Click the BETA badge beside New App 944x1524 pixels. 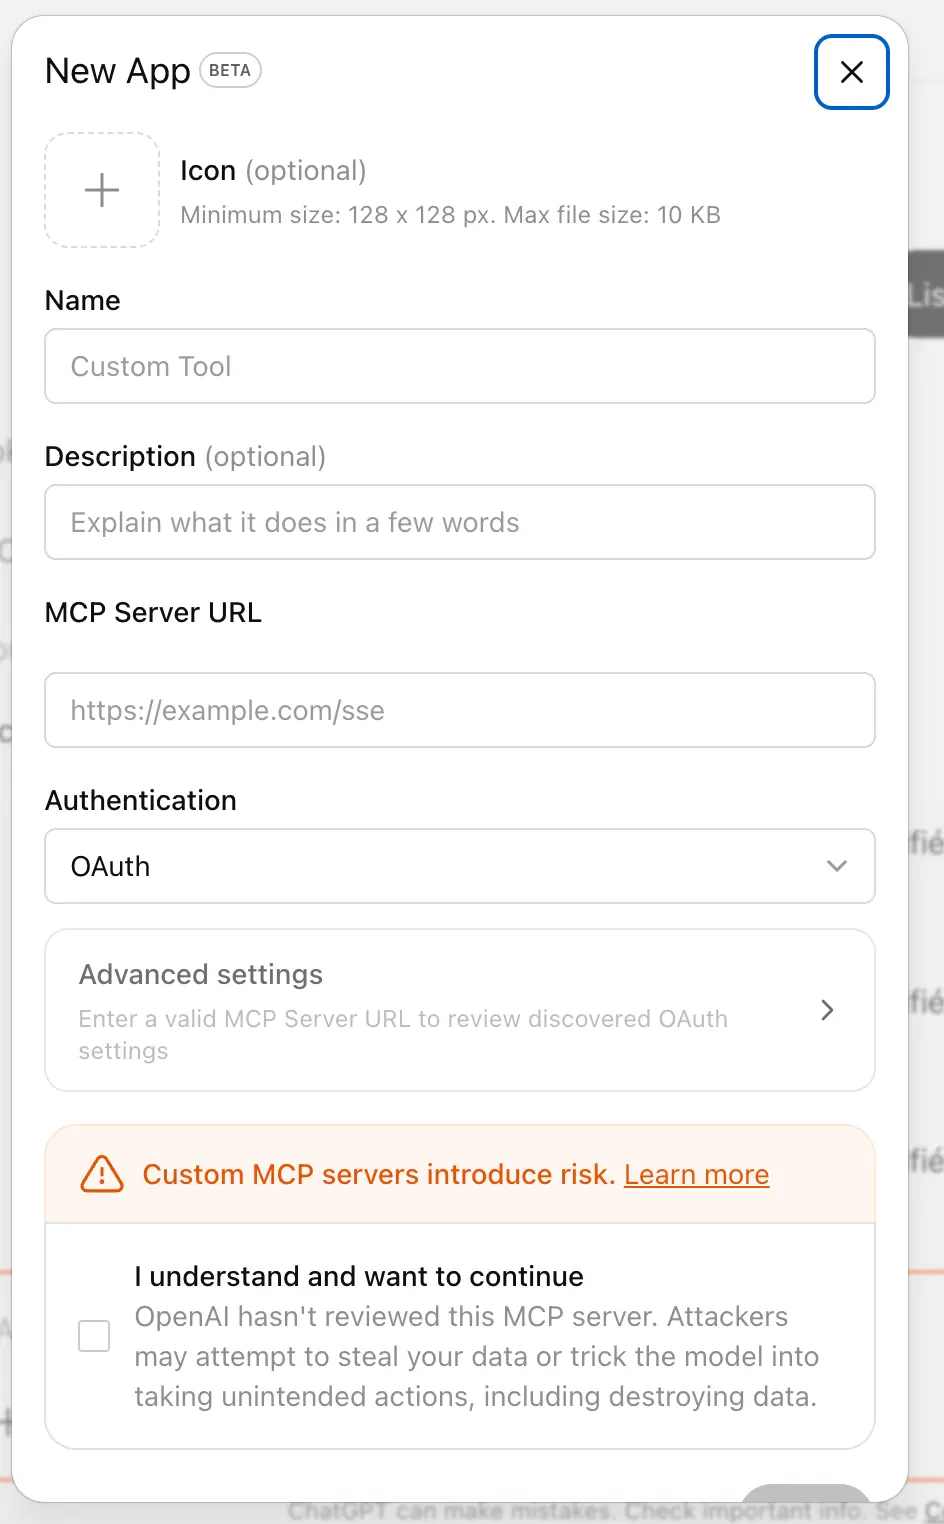[230, 70]
